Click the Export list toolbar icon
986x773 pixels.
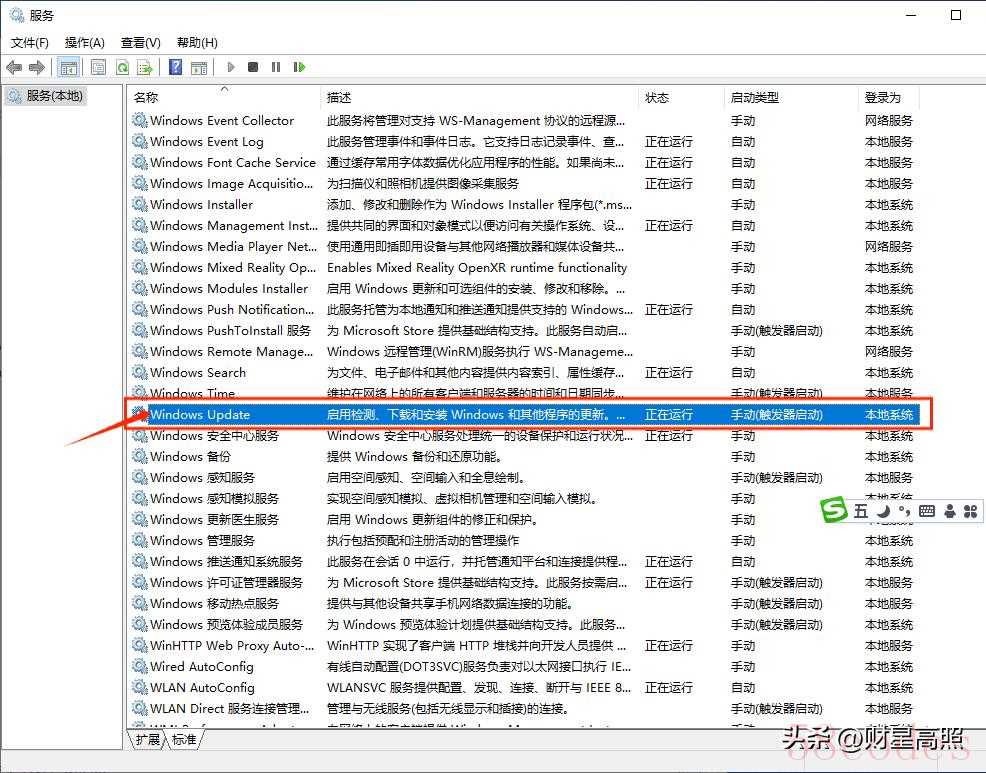pyautogui.click(x=145, y=67)
